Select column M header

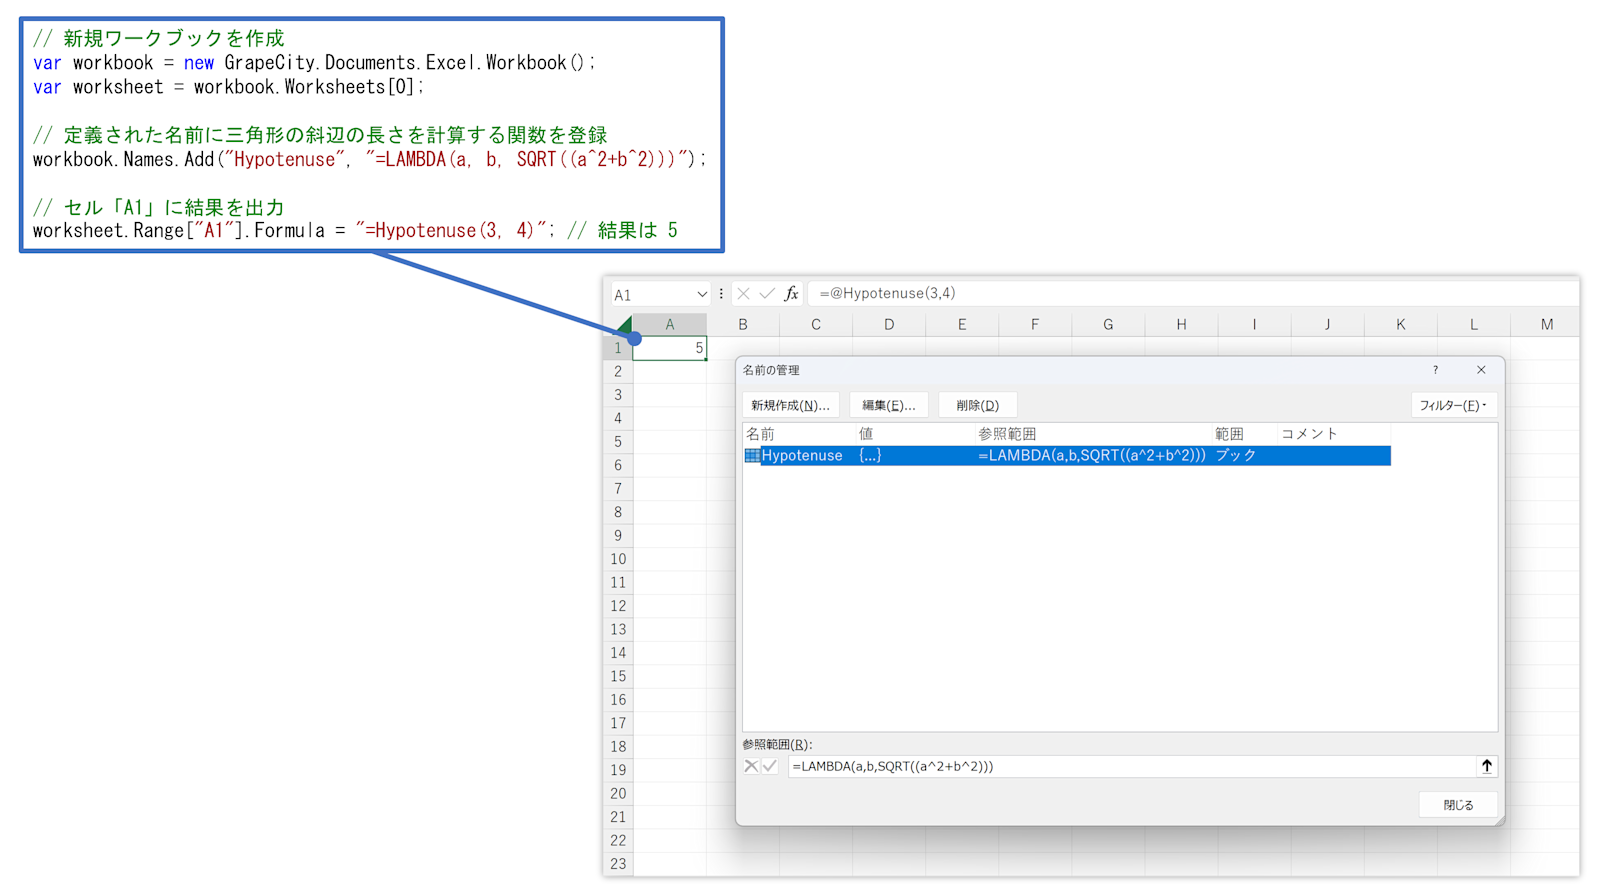1546,324
